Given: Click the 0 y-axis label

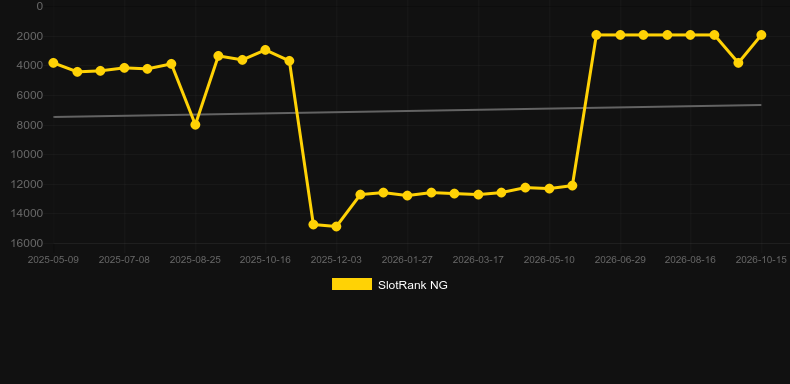Looking at the screenshot, I should [40, 7].
